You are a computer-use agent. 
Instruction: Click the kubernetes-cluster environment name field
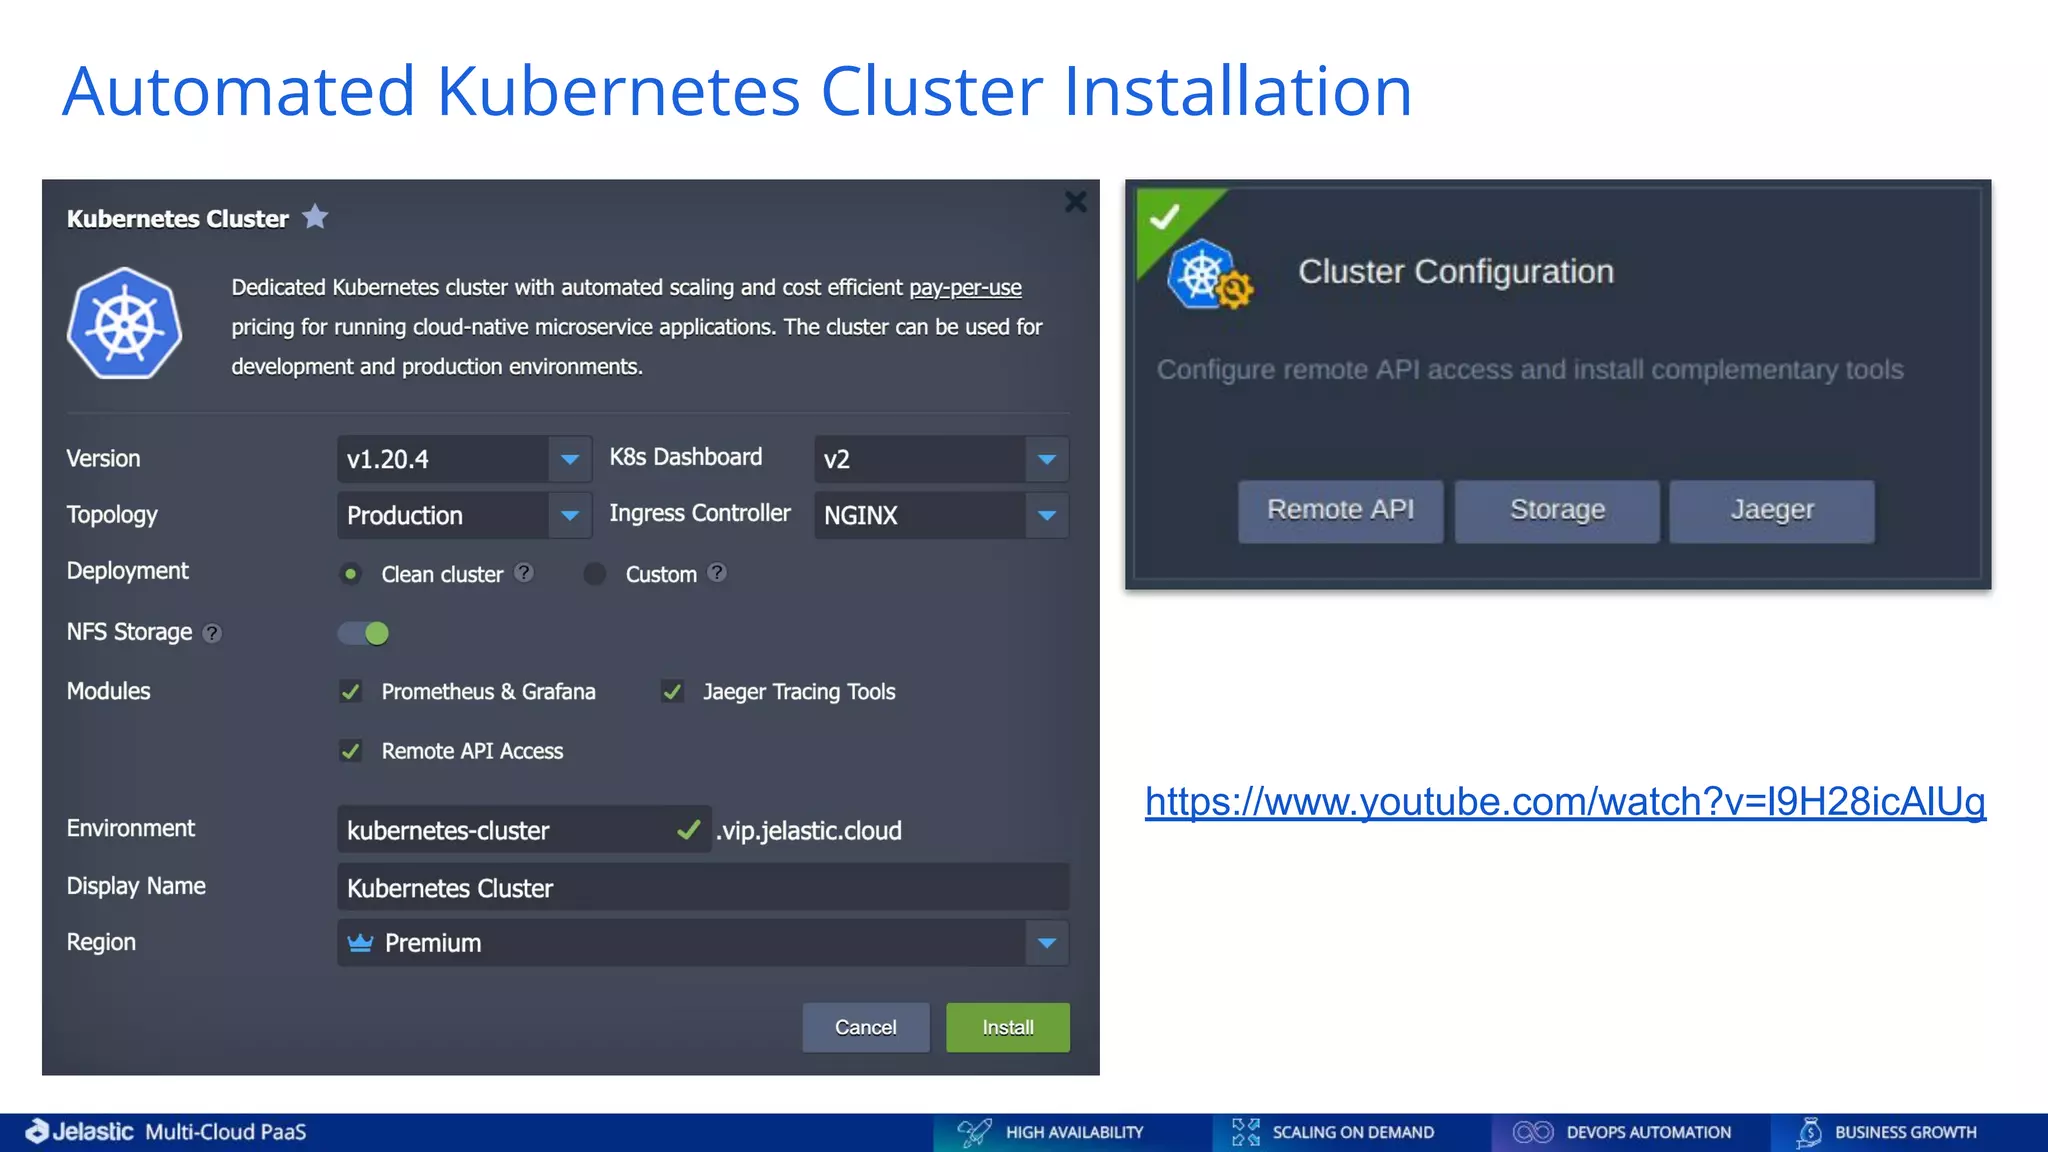[524, 830]
